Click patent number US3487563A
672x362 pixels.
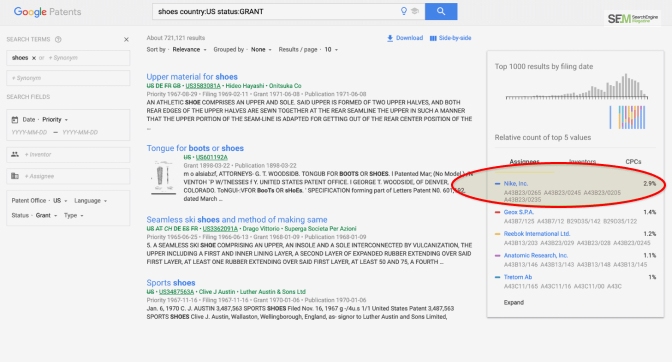pos(176,292)
